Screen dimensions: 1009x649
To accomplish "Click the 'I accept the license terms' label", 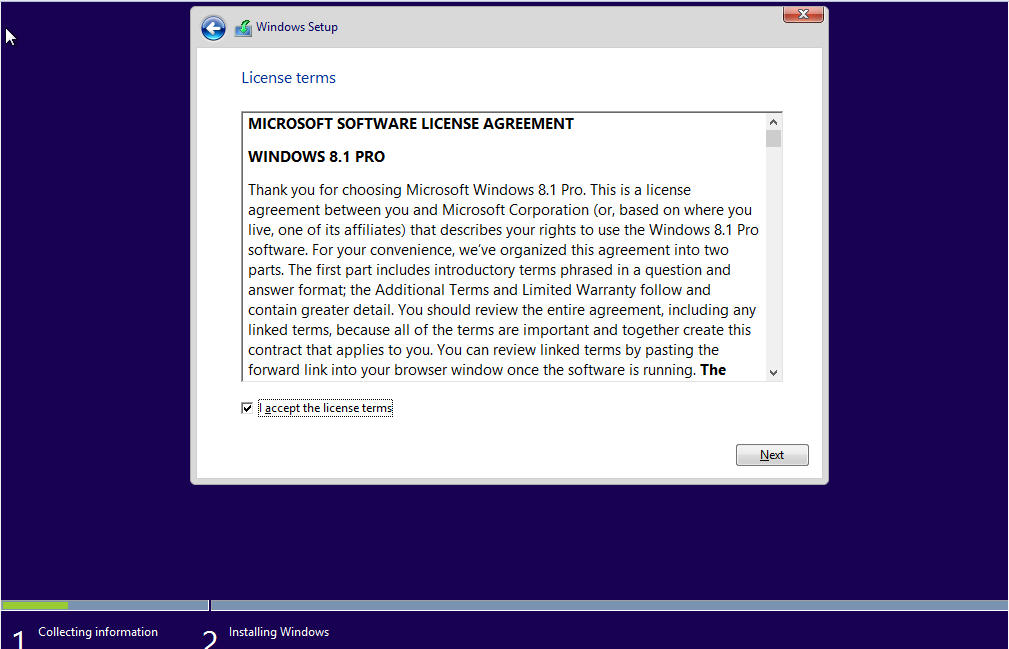I will tap(326, 408).
